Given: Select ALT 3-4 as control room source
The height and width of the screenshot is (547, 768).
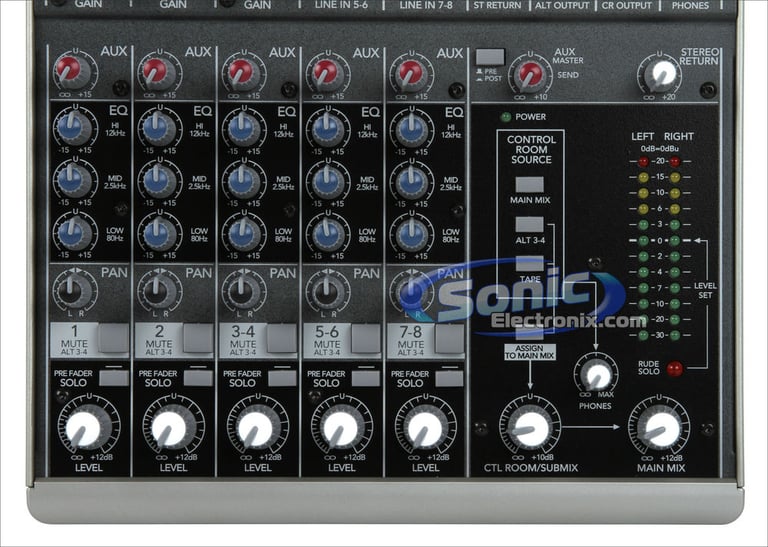Looking at the screenshot, I should coord(529,225).
